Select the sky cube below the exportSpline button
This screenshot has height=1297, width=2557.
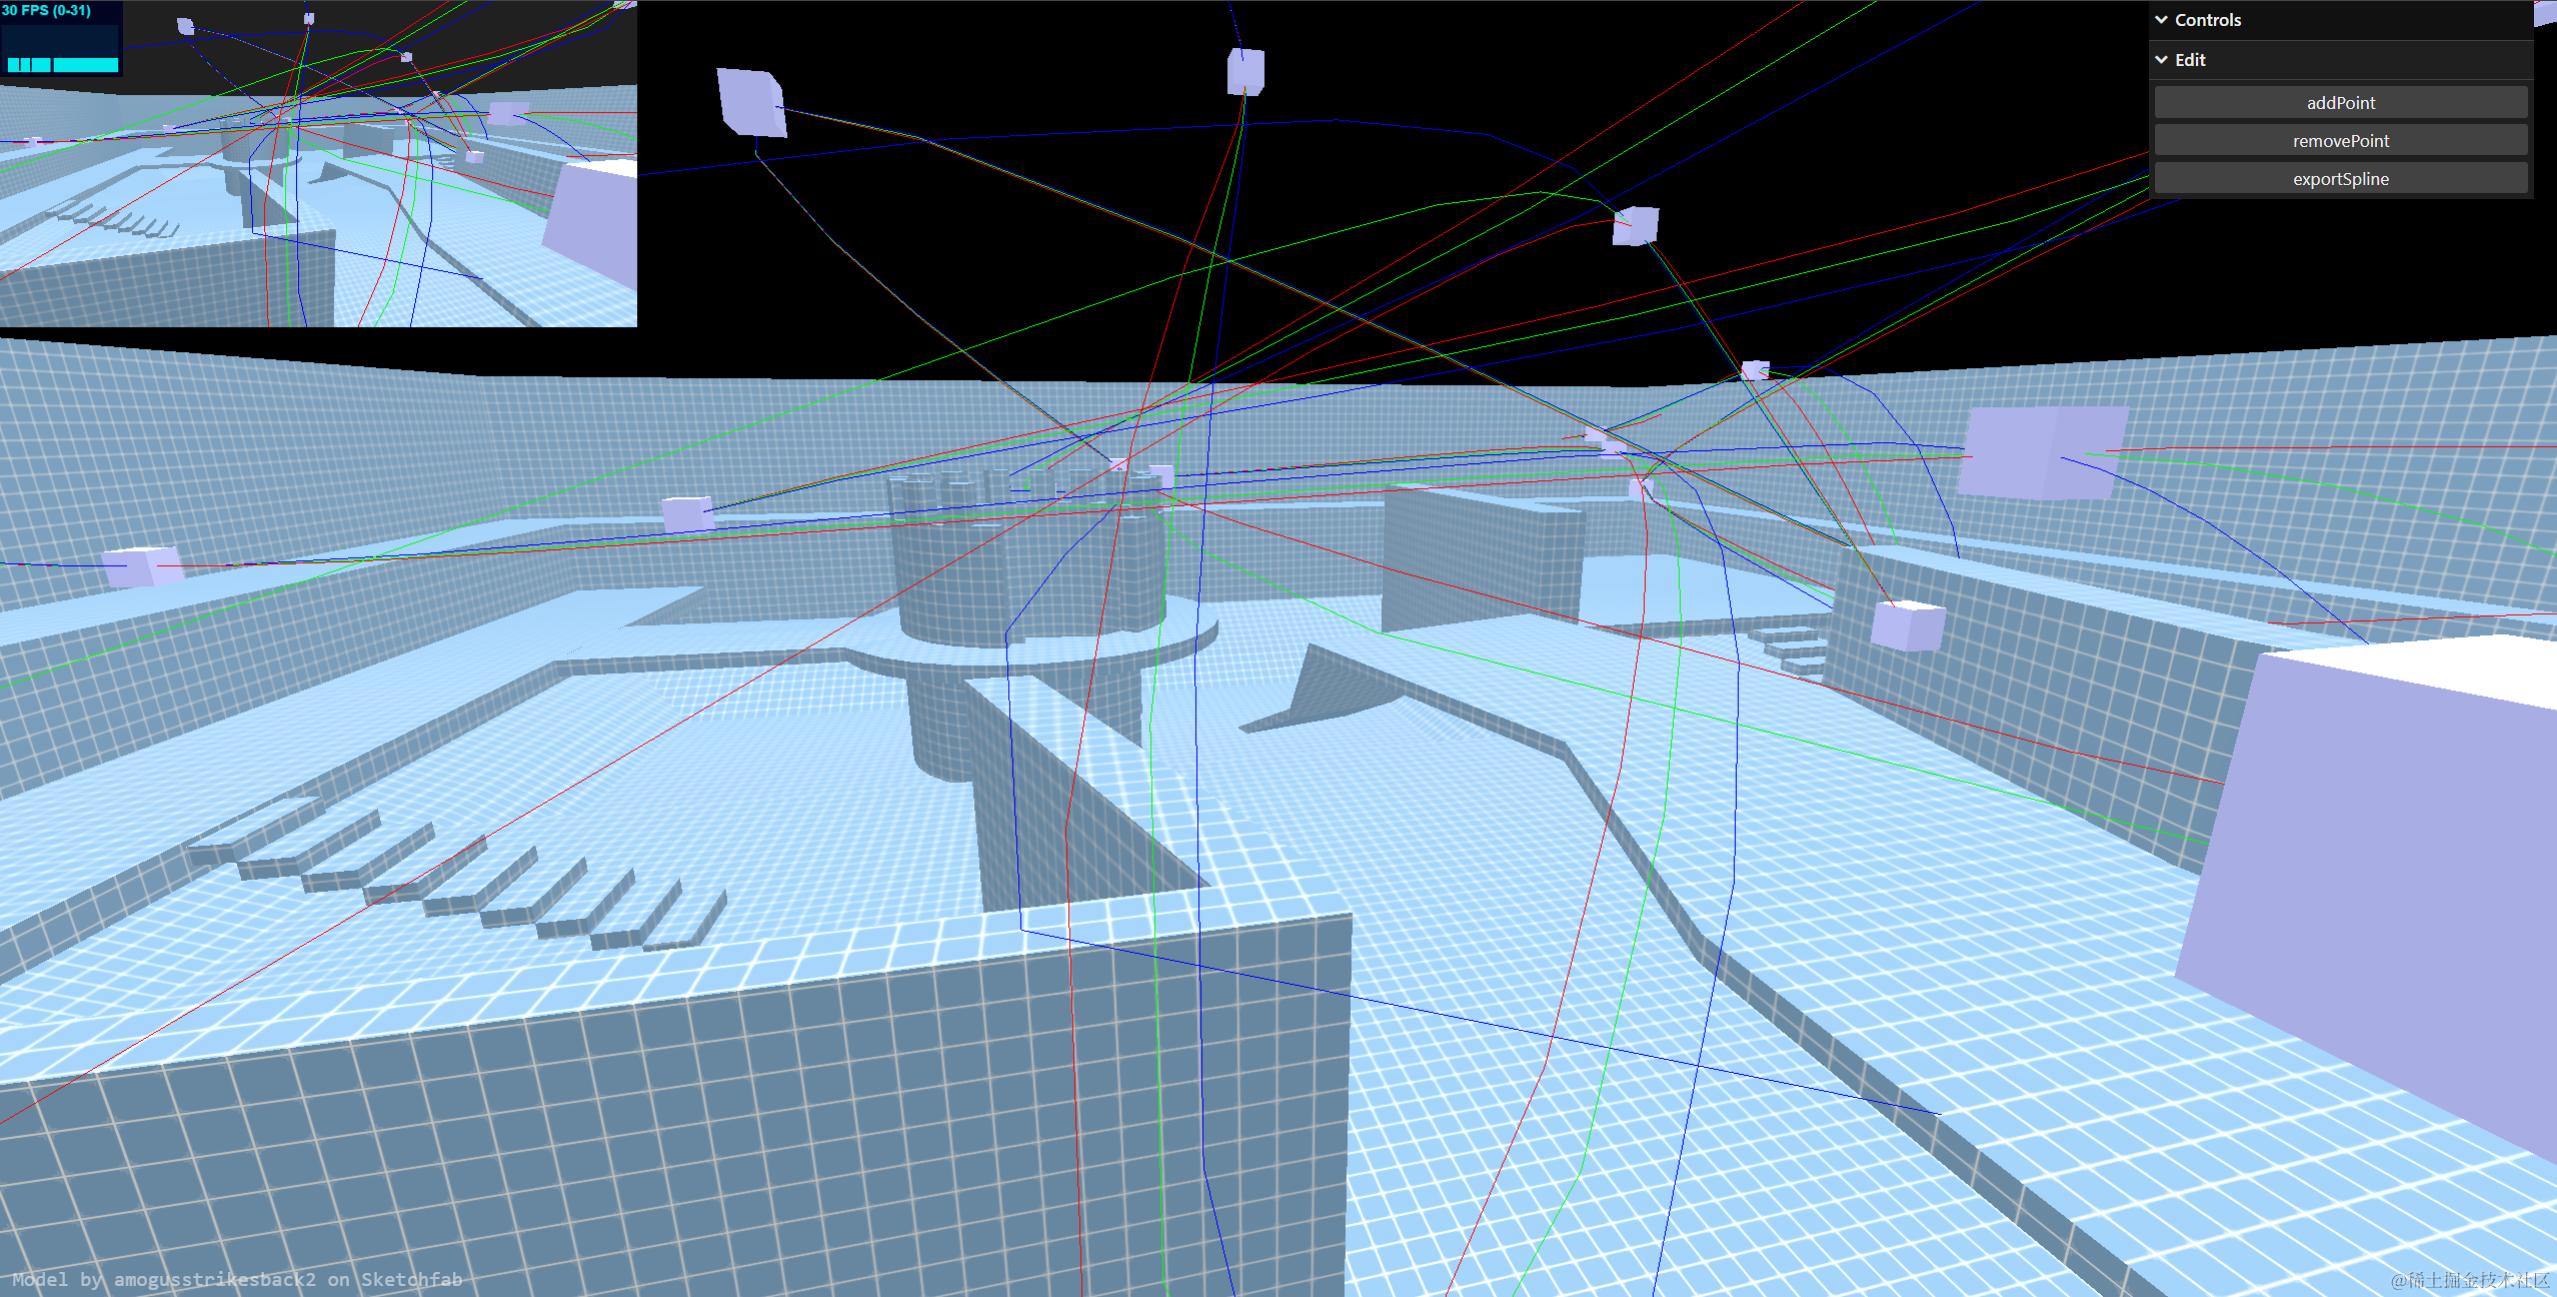pyautogui.click(x=1635, y=225)
